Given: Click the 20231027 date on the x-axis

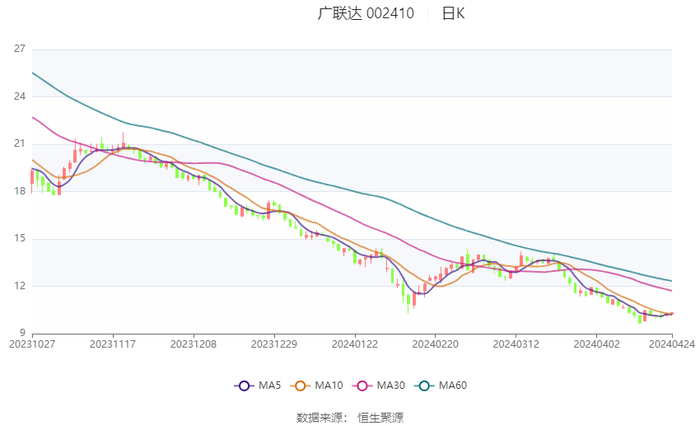Looking at the screenshot, I should click(32, 343).
